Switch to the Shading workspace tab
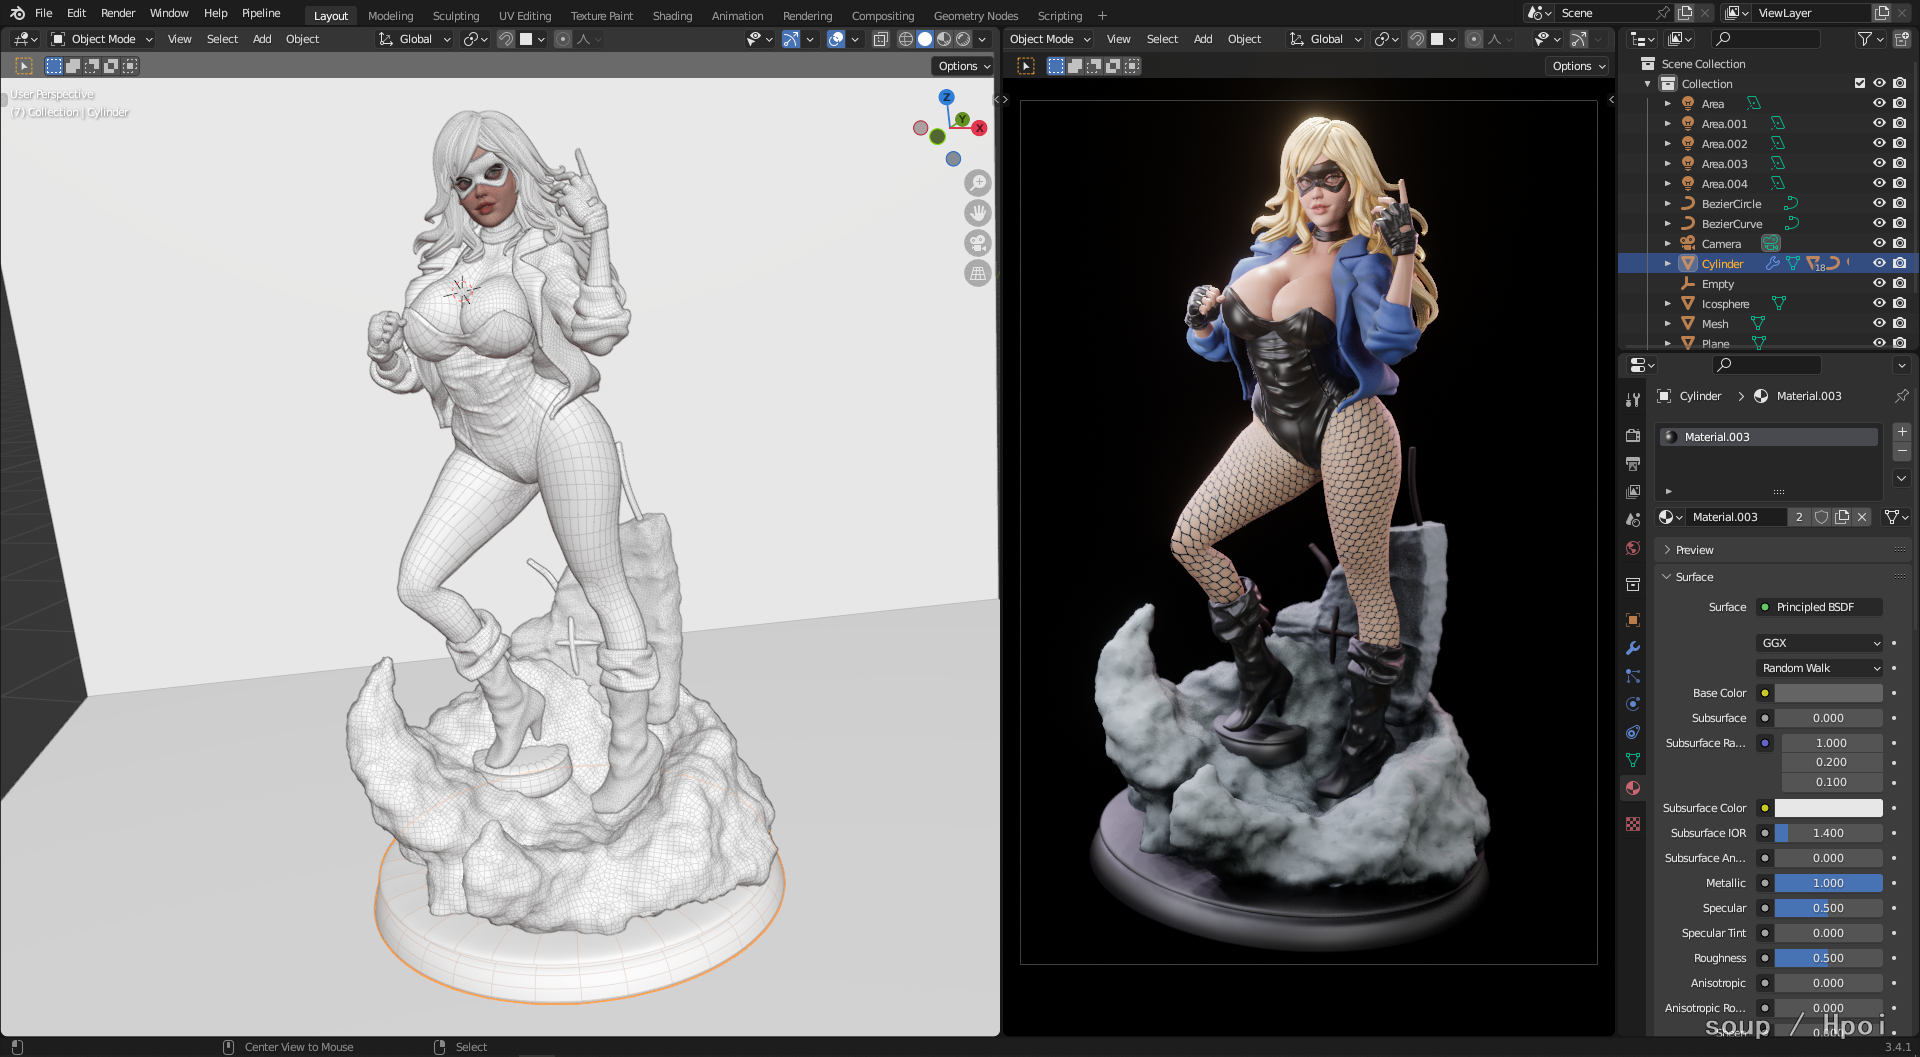 coord(672,16)
